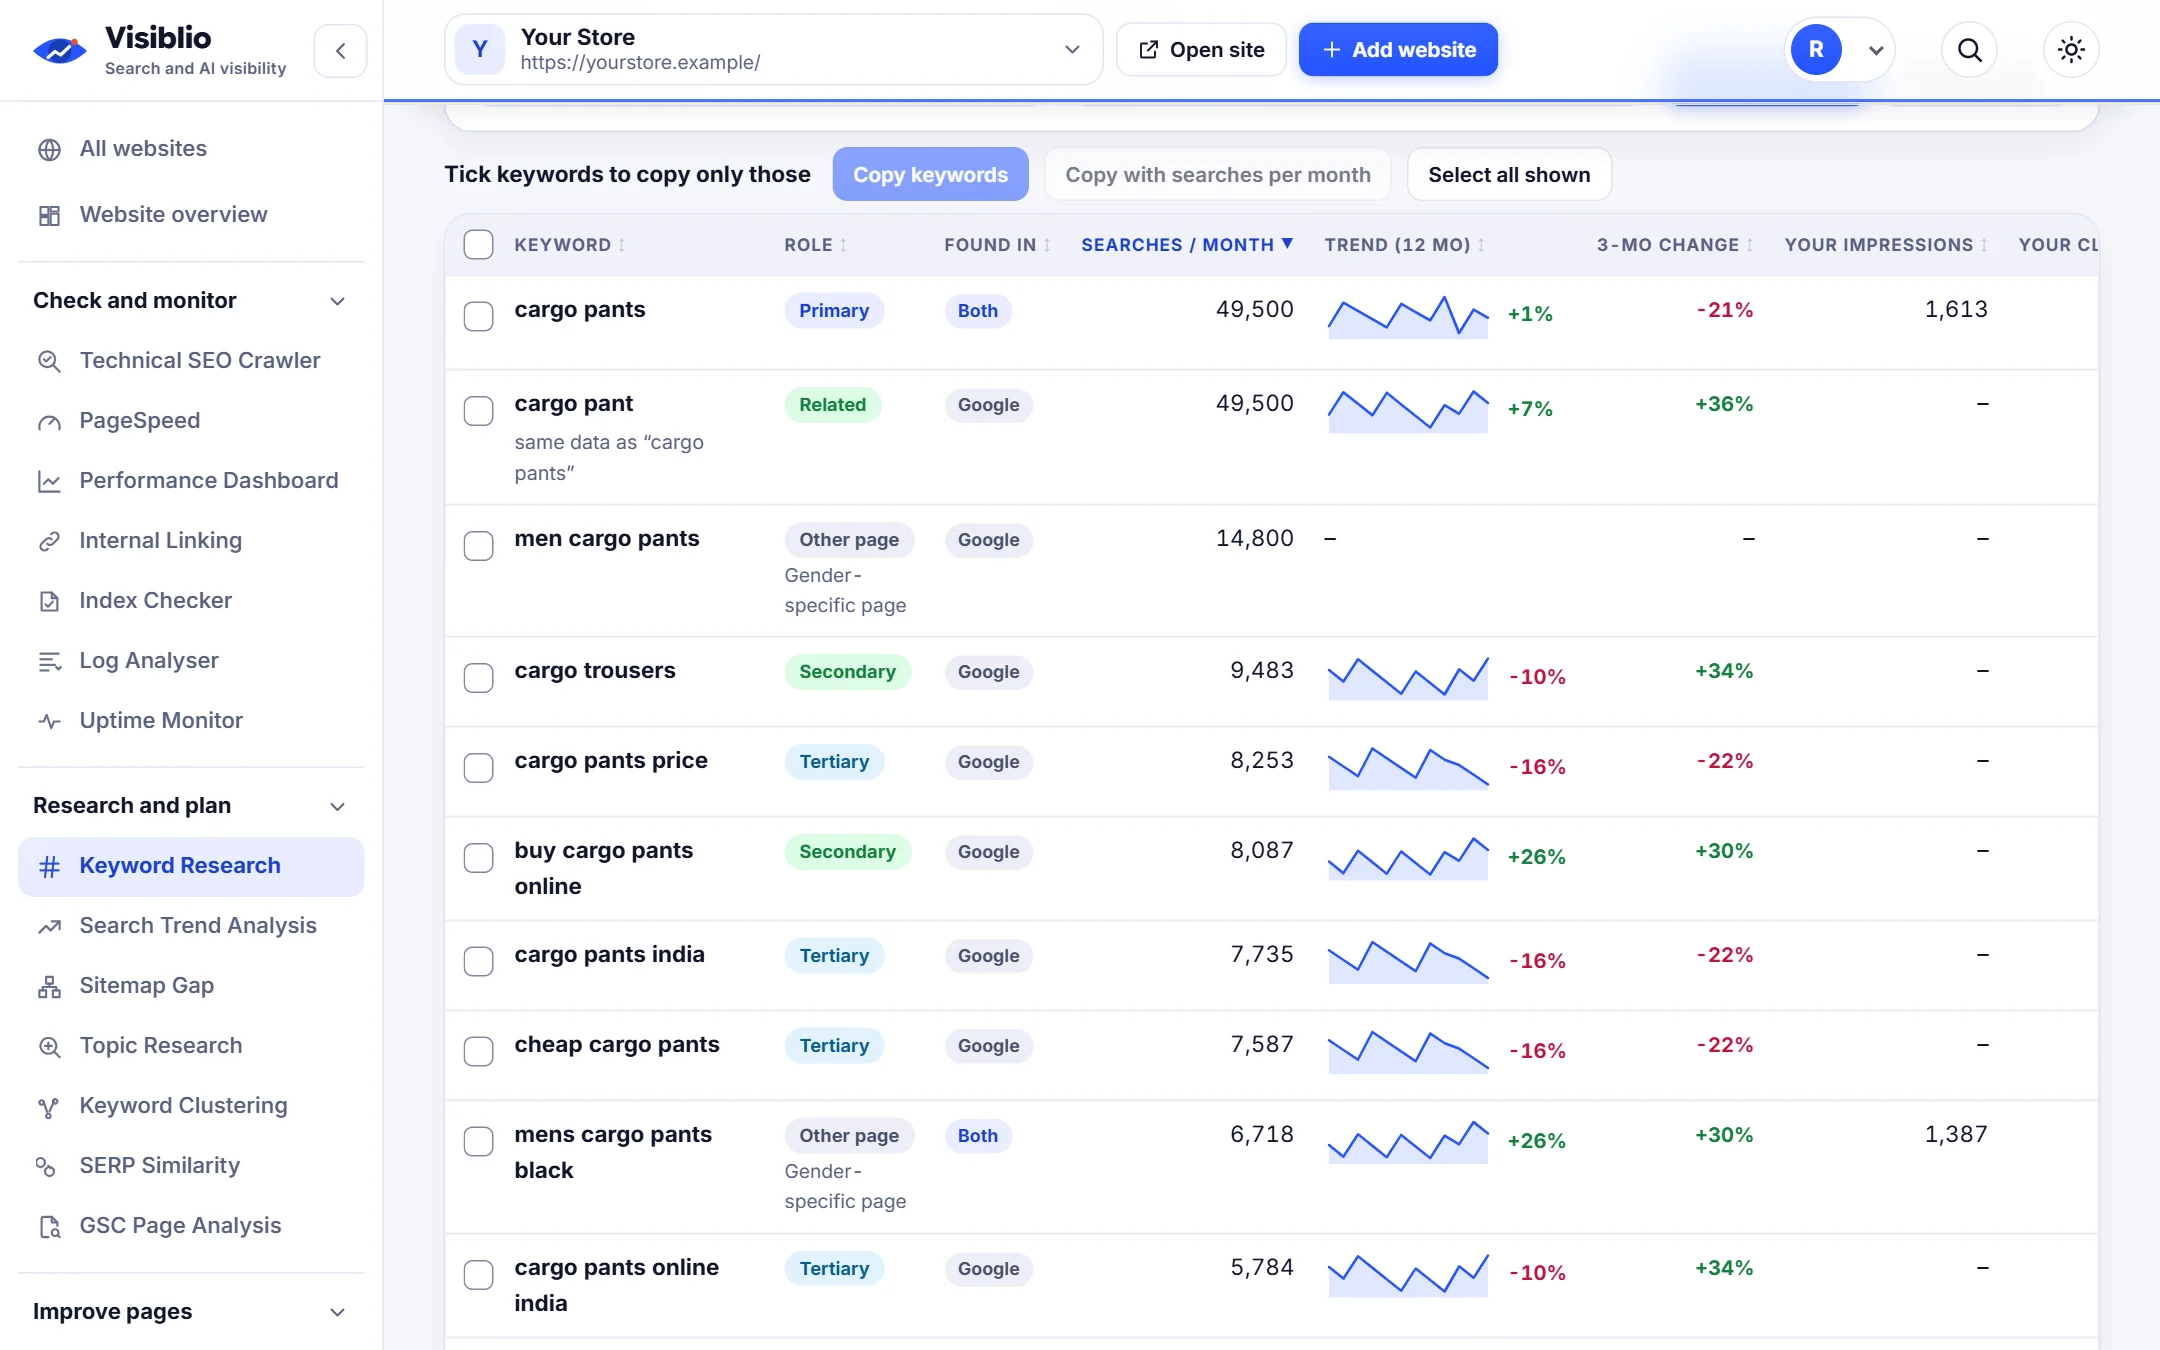The width and height of the screenshot is (2160, 1350).
Task: Click the Uptime Monitor pulse icon
Action: pos(49,721)
